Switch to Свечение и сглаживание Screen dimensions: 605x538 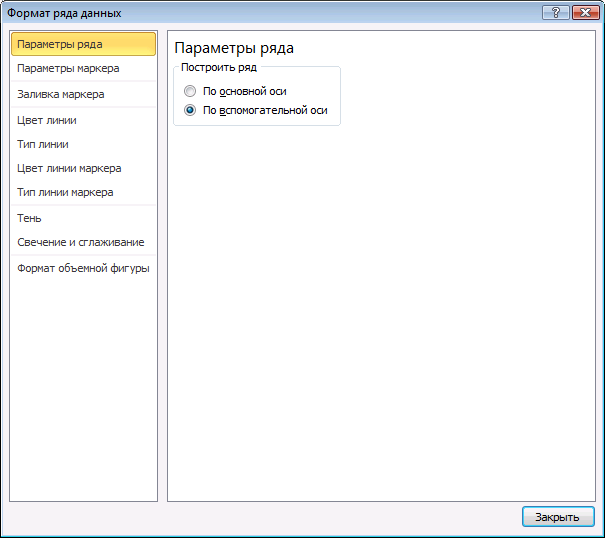83,242
